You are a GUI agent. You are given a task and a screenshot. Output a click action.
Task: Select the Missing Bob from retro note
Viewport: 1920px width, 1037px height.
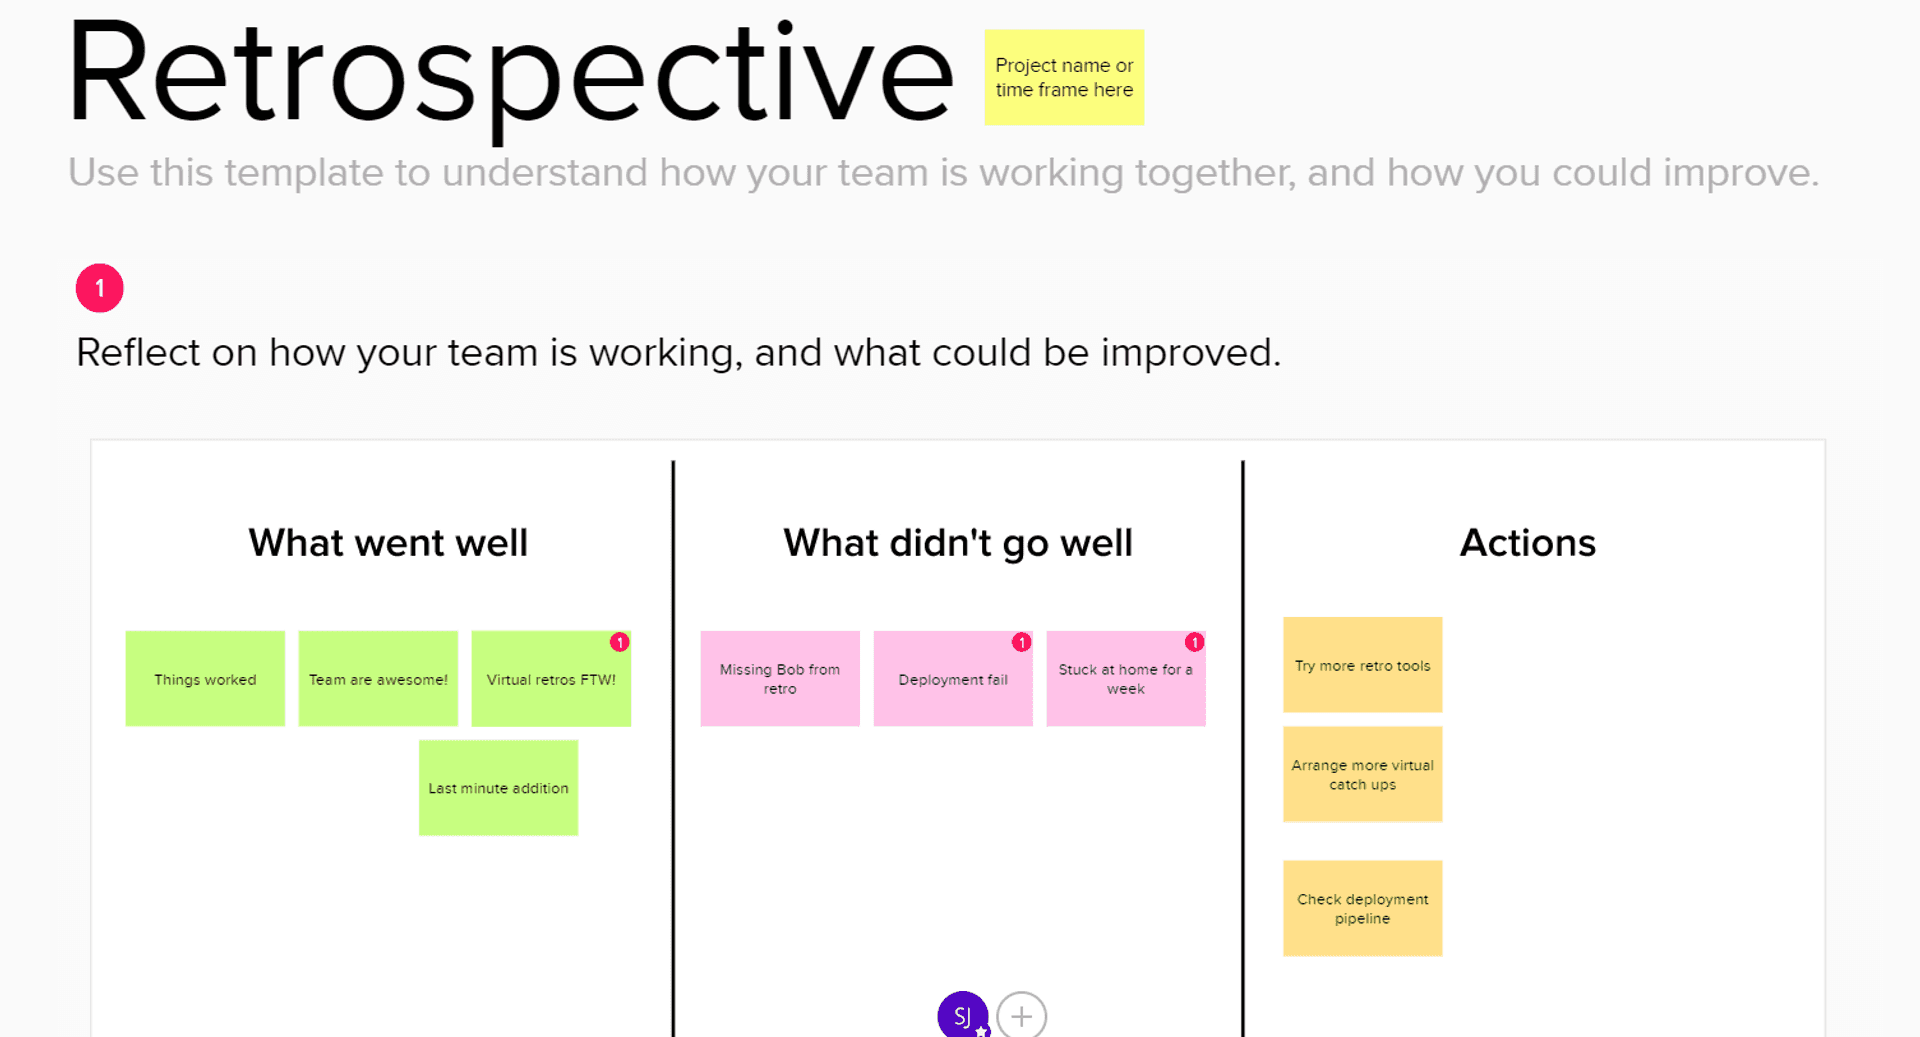tap(780, 679)
